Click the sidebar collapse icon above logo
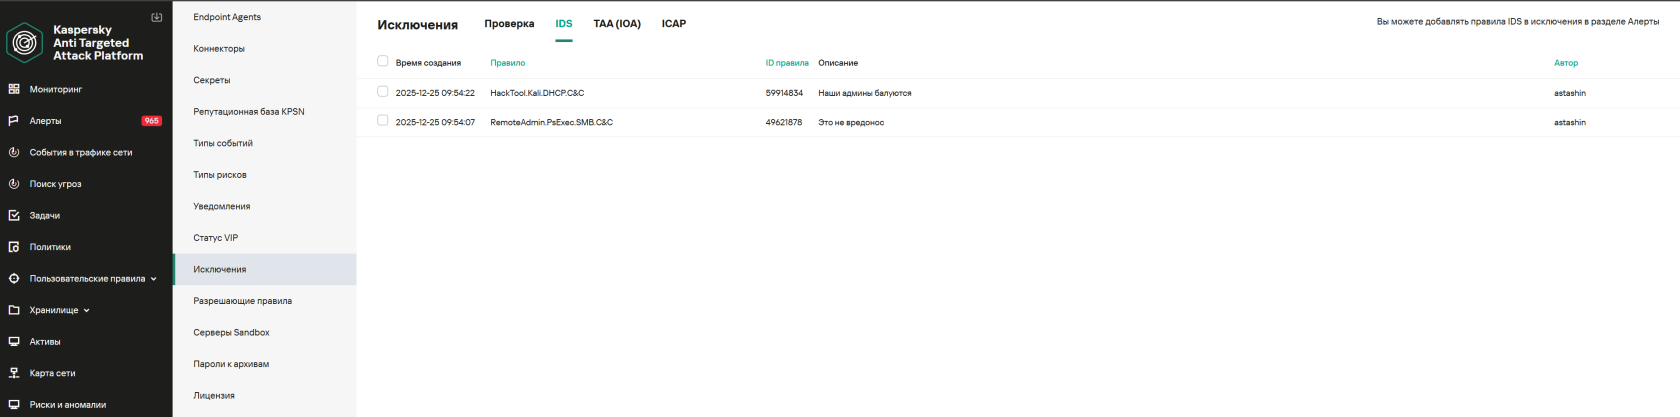The image size is (1680, 417). (x=156, y=17)
